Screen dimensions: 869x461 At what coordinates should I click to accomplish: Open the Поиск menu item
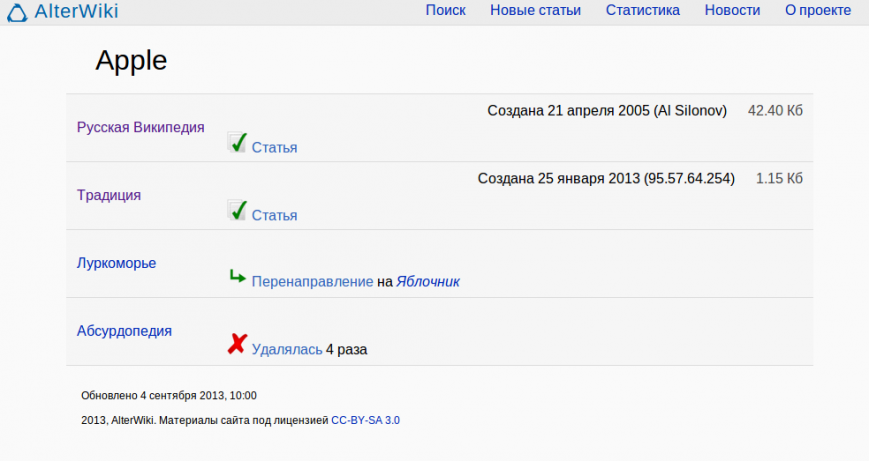(x=446, y=11)
